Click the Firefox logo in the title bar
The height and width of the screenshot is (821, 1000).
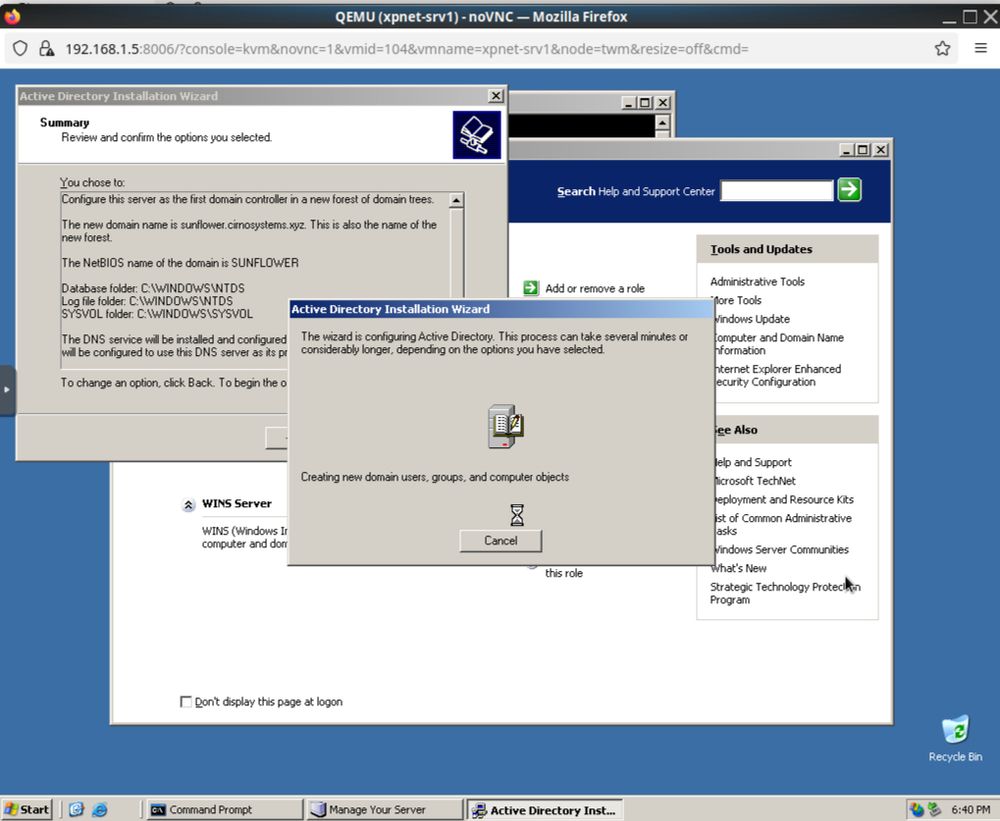point(12,15)
